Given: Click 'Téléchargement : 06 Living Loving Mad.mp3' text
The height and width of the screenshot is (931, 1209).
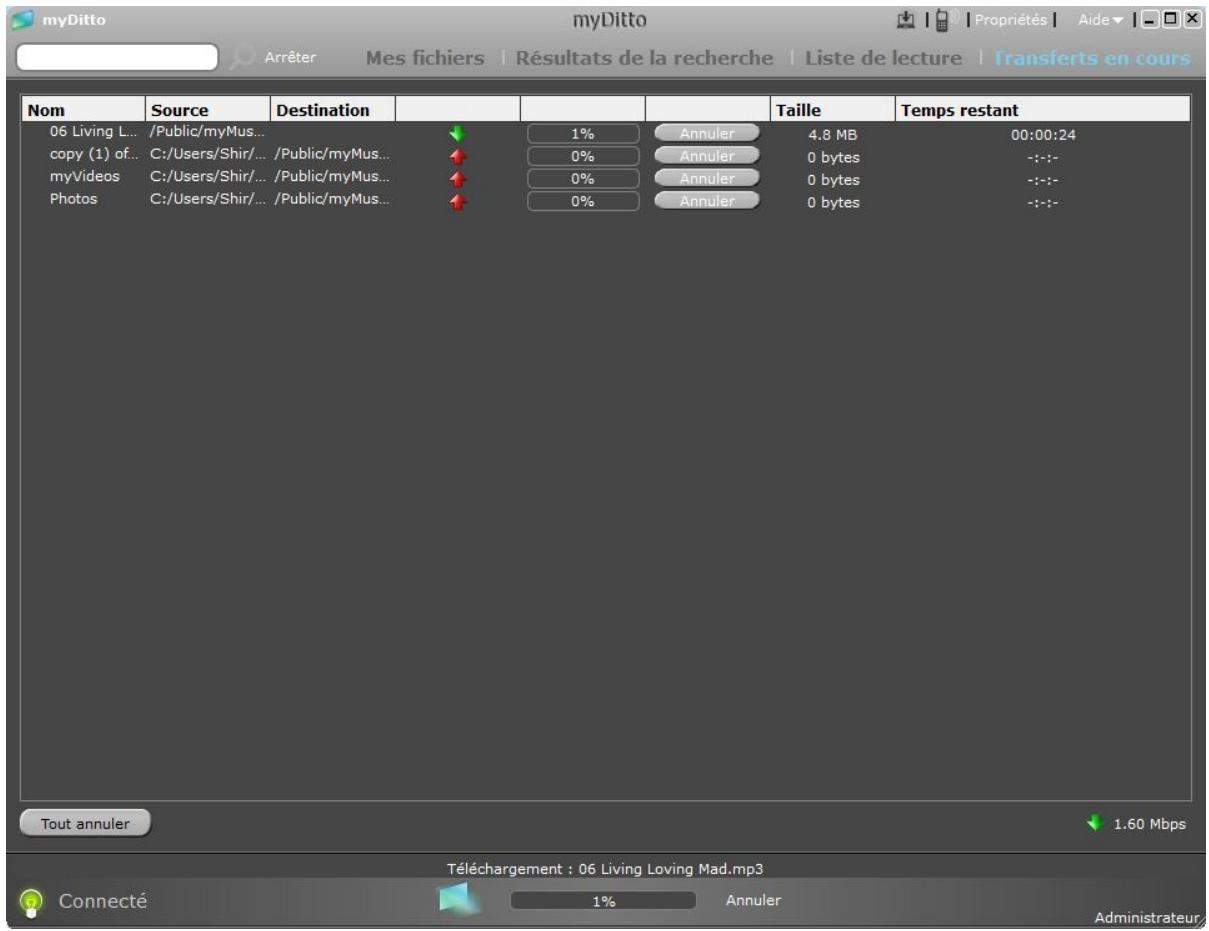Looking at the screenshot, I should click(x=605, y=867).
